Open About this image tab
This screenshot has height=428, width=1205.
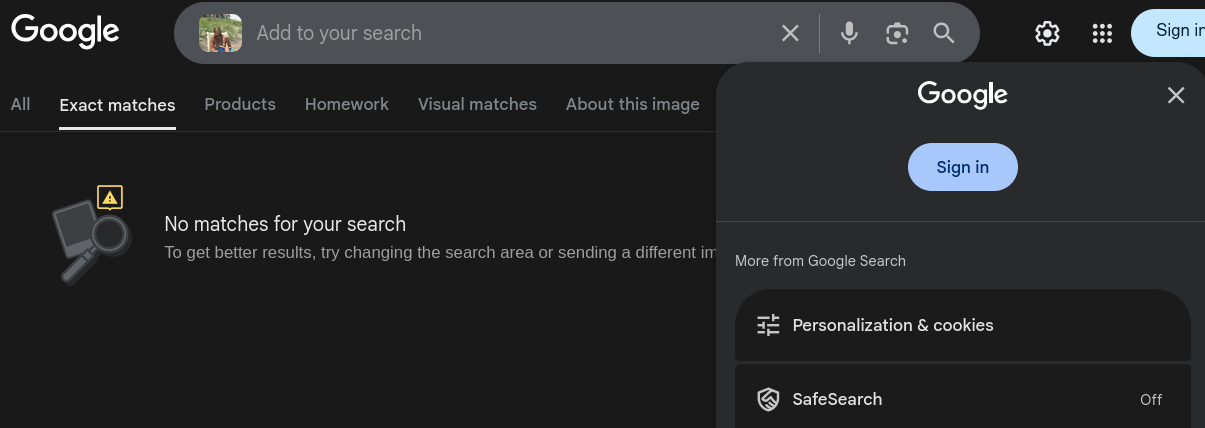pyautogui.click(x=633, y=104)
